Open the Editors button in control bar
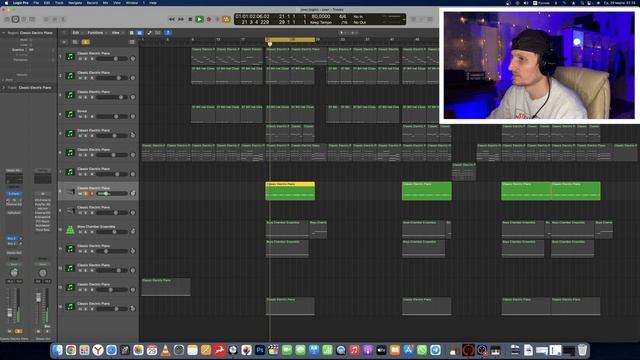640x360 pixels. [63, 19]
